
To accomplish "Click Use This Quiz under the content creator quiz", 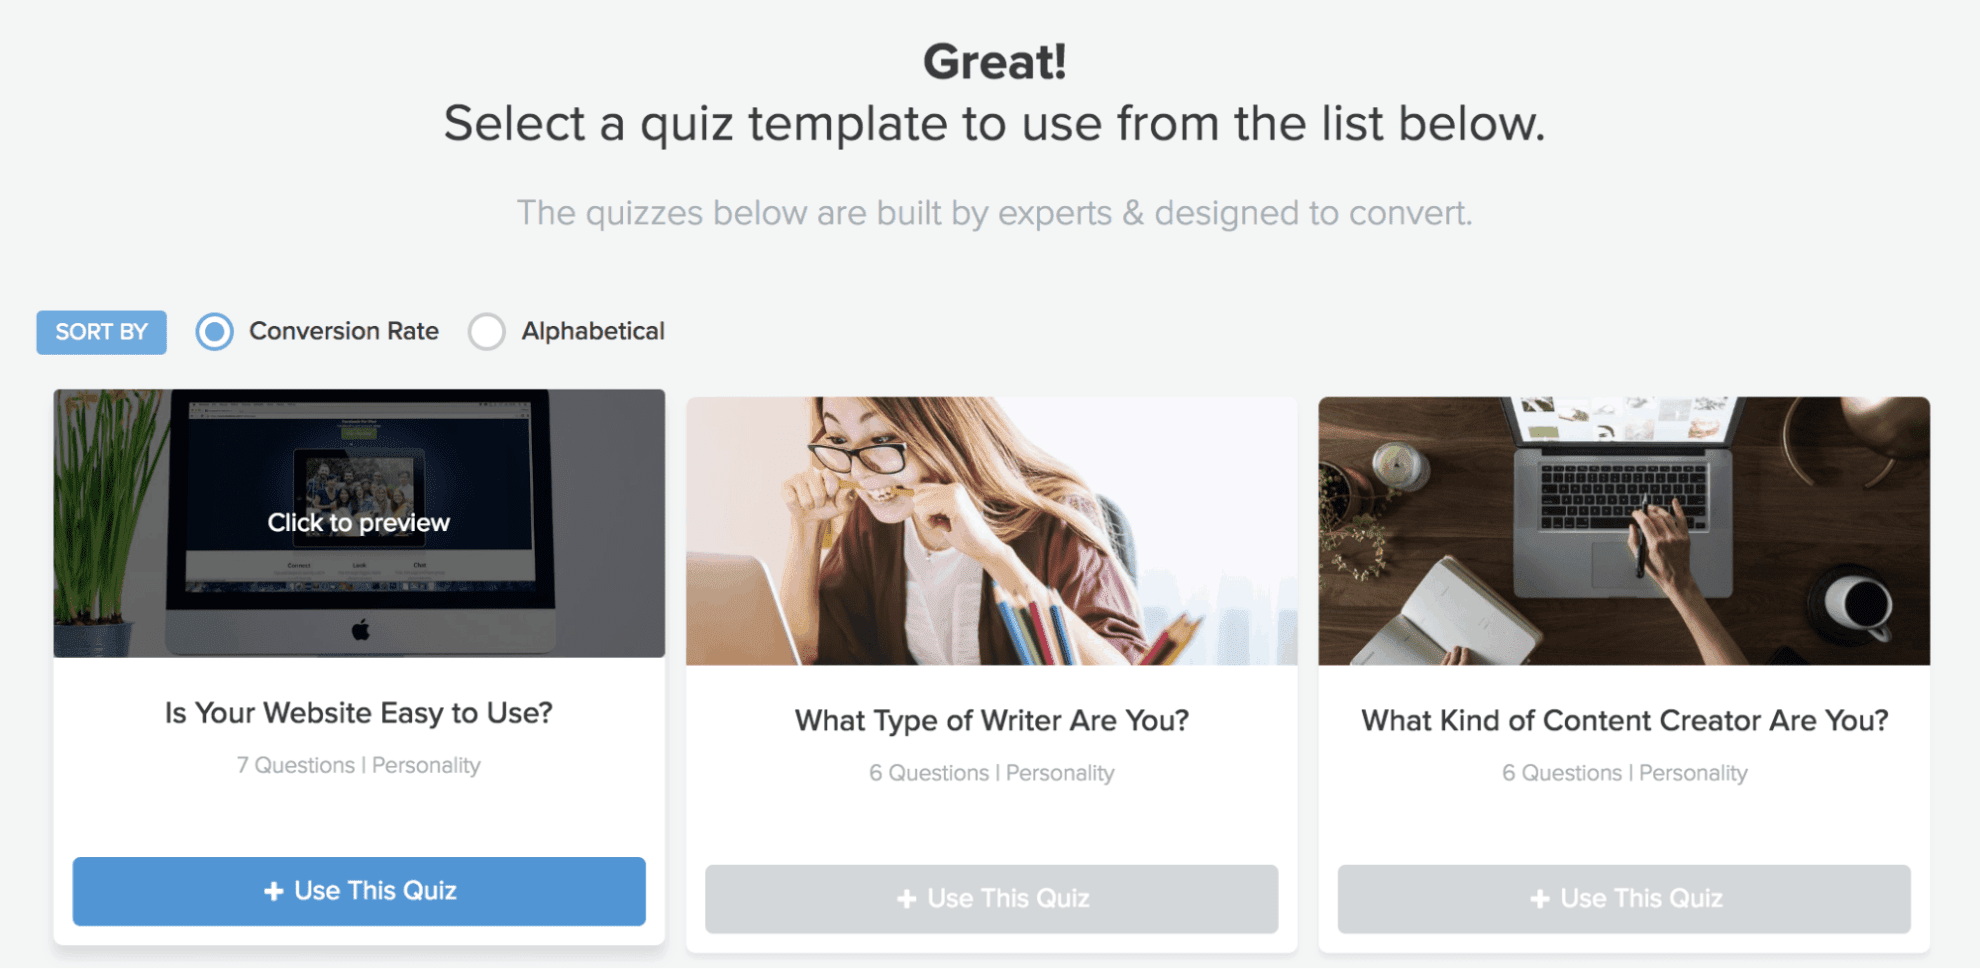I will pyautogui.click(x=1623, y=897).
